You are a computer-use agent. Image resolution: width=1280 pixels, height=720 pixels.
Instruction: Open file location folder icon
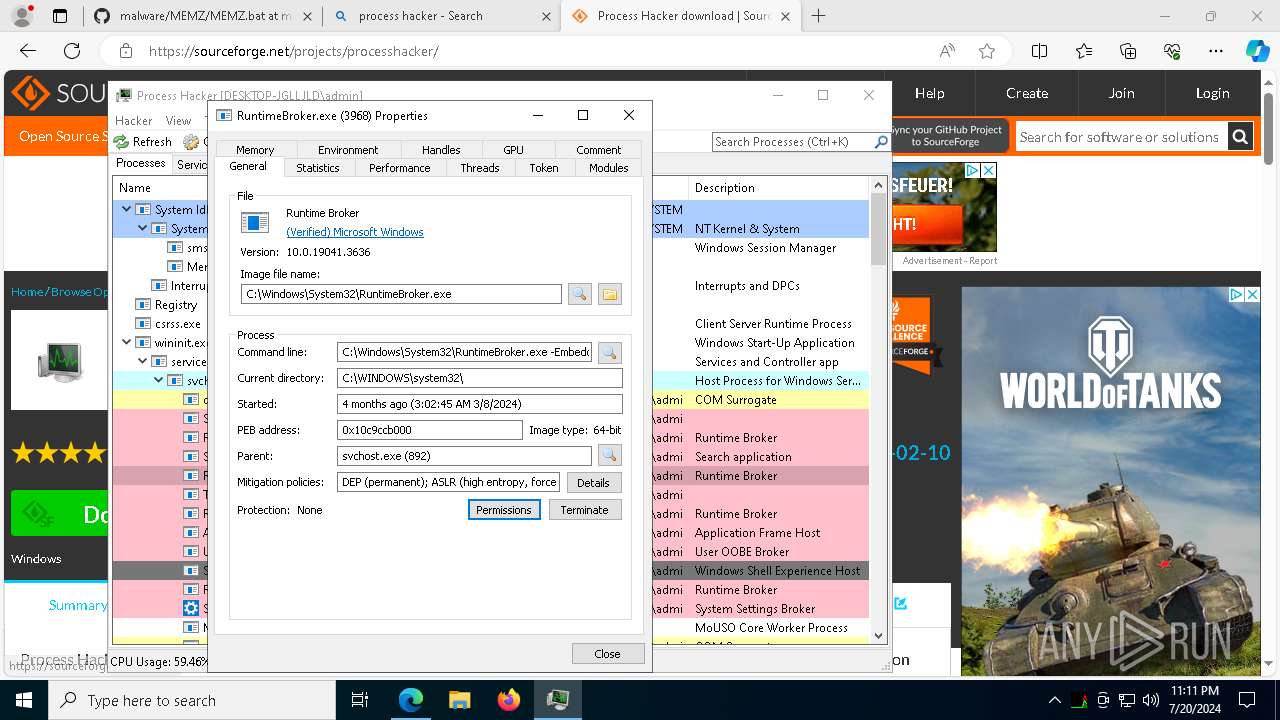pyautogui.click(x=610, y=294)
